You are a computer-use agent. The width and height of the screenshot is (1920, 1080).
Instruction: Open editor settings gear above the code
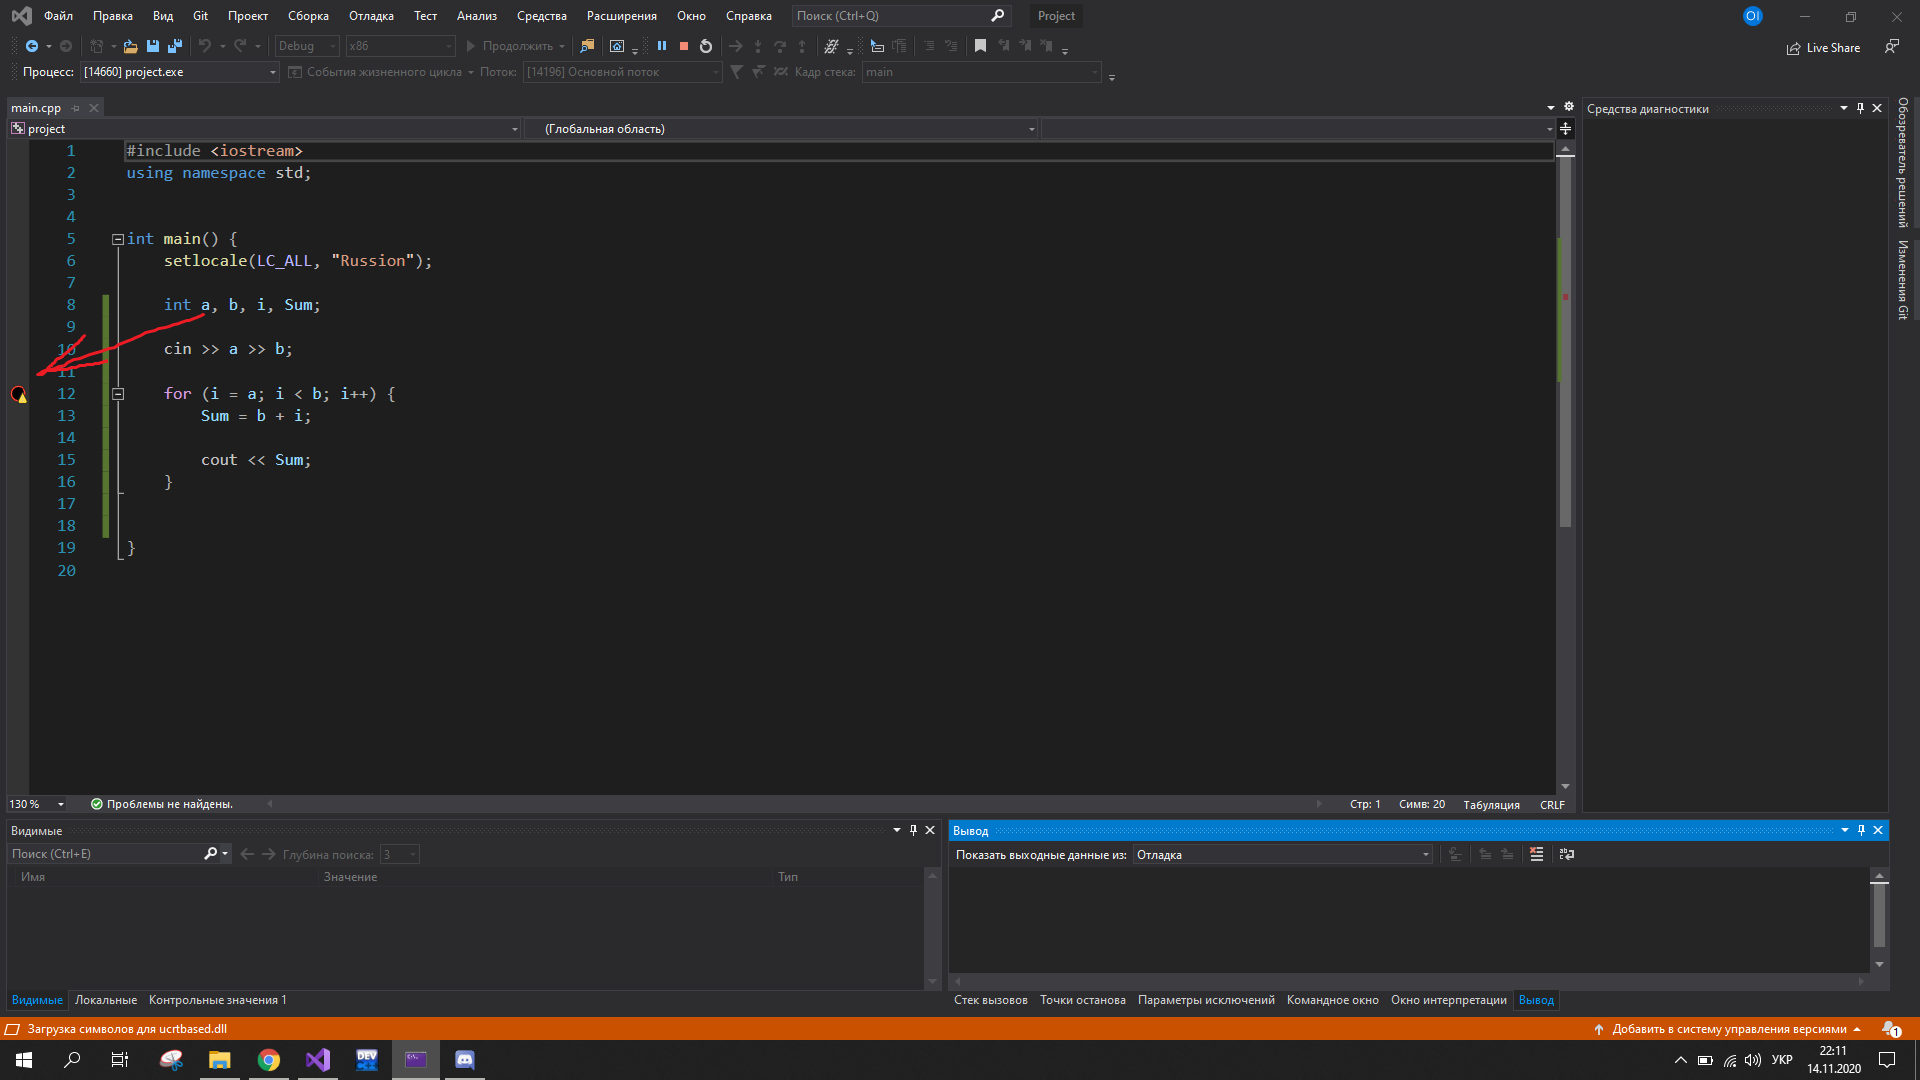(1569, 107)
